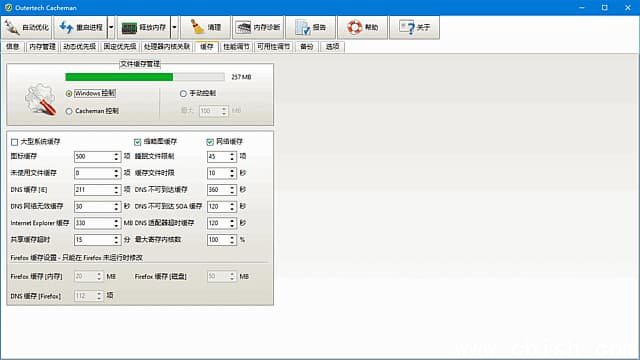Open the 备份 backup tab
The image size is (640, 360).
(x=307, y=47)
